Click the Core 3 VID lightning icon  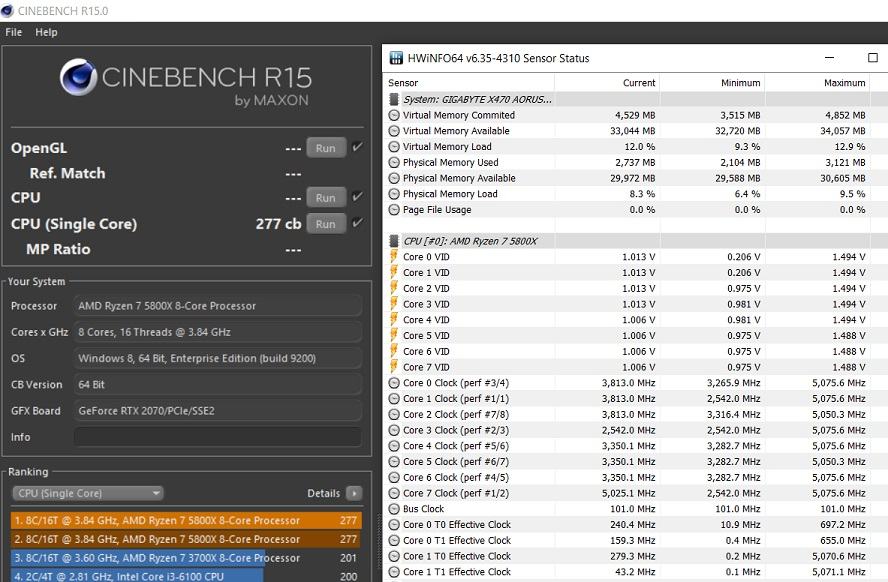[x=394, y=304]
